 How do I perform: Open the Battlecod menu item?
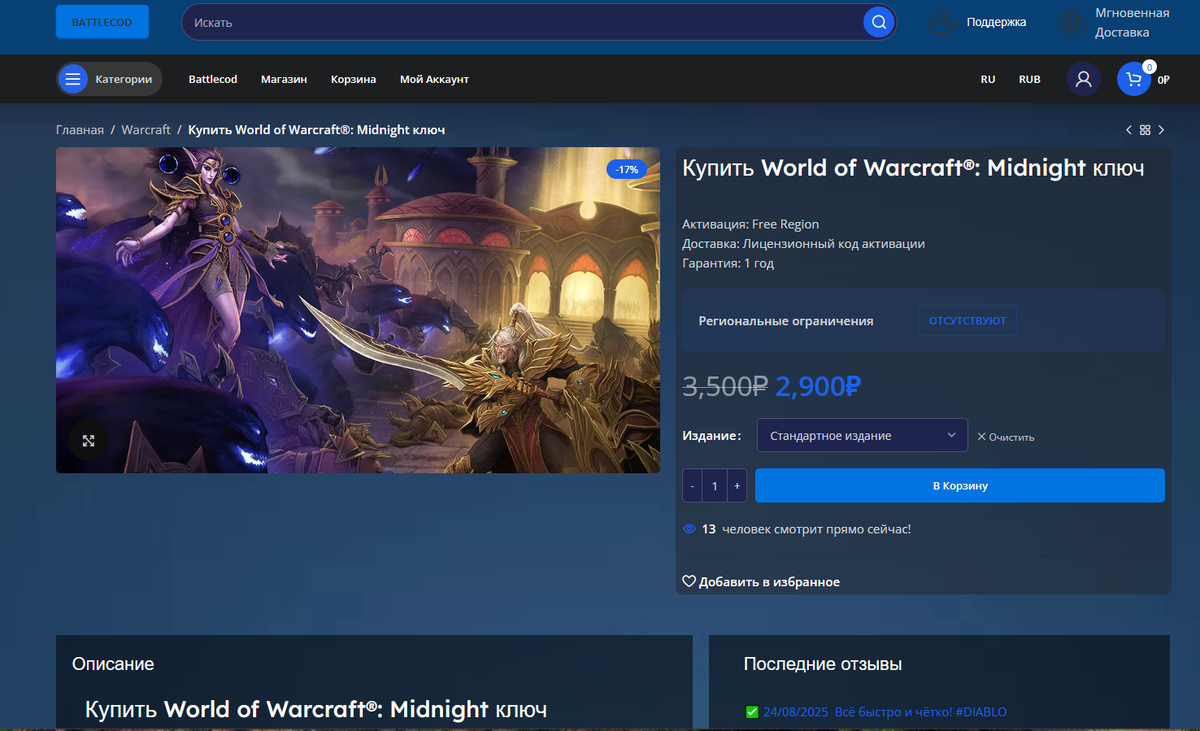tap(213, 79)
